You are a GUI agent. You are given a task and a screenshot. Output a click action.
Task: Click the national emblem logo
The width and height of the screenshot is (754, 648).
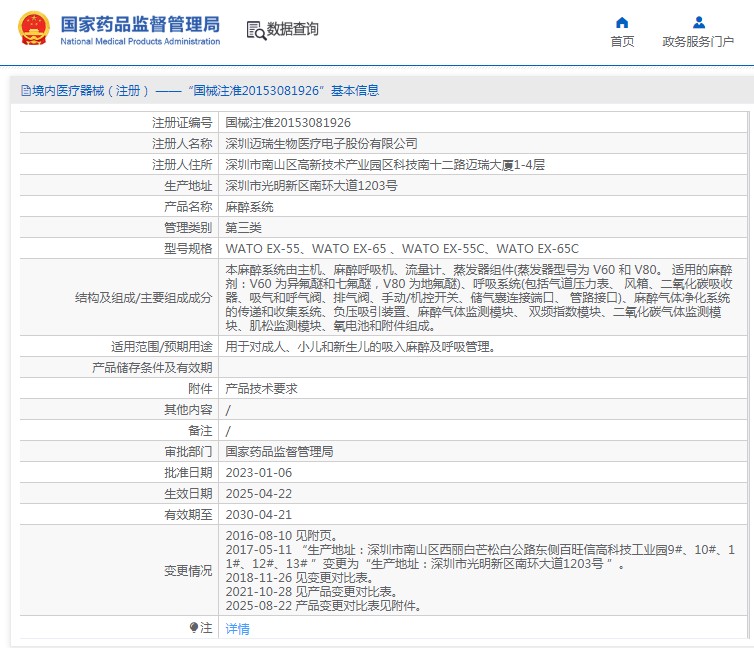click(x=33, y=30)
